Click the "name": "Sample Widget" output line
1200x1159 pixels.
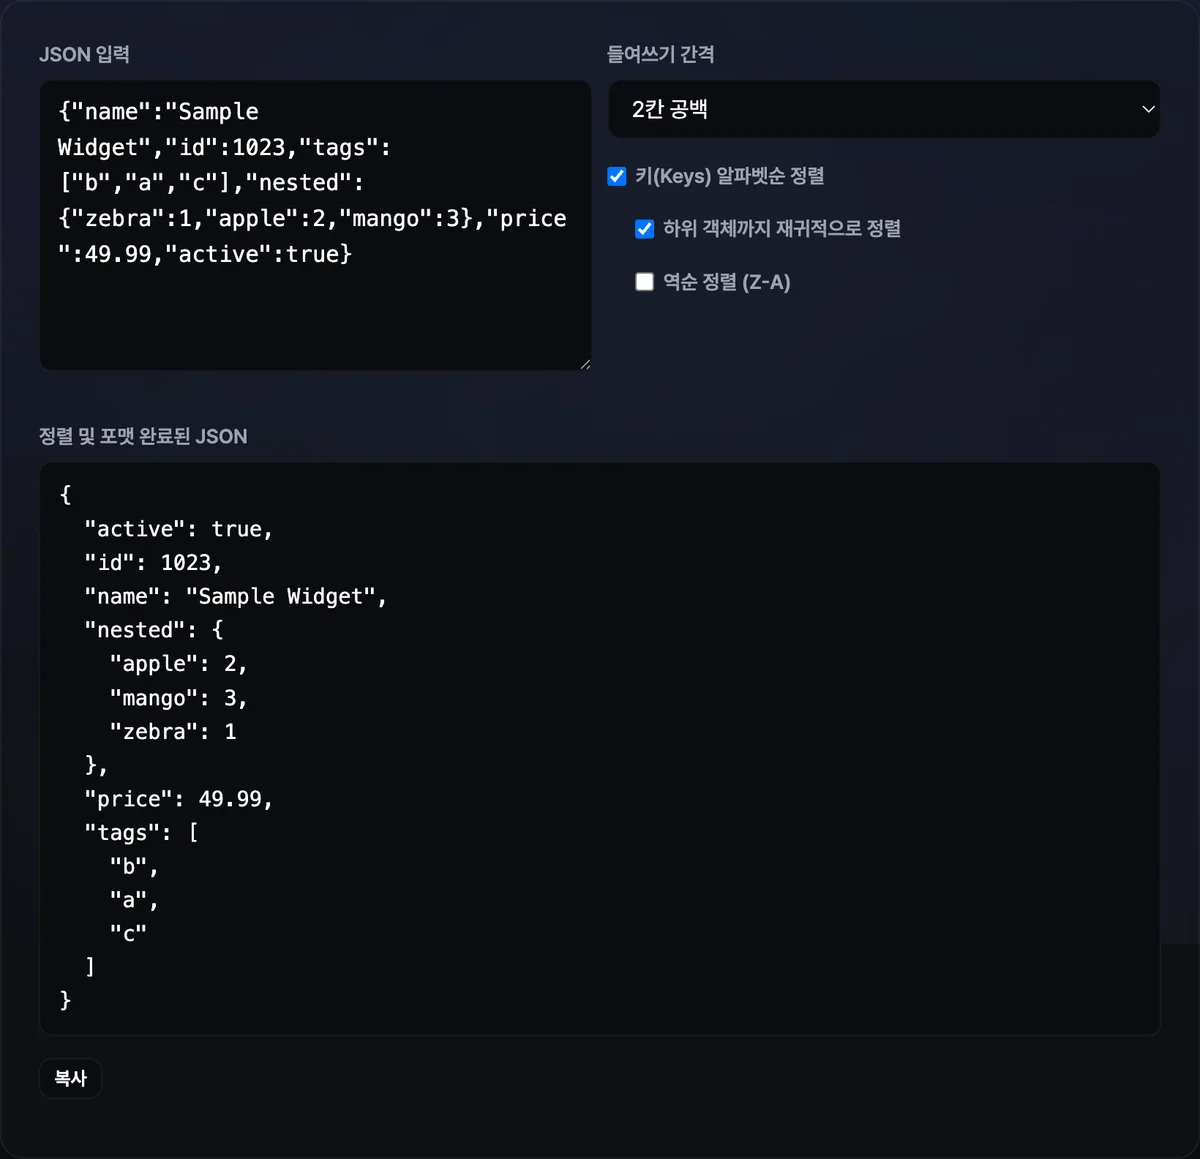235,597
